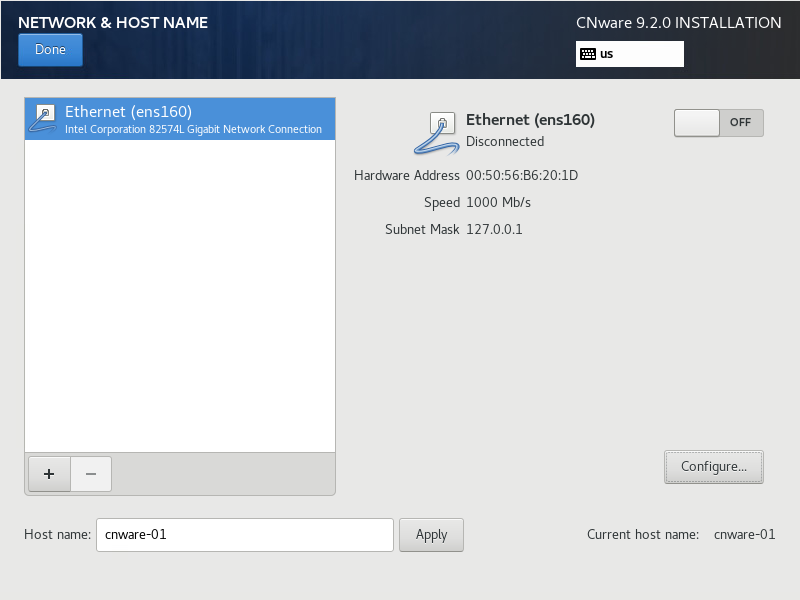This screenshot has width=800, height=600.
Task: Click the large Ethernet icon in the details pane
Action: pyautogui.click(x=436, y=133)
